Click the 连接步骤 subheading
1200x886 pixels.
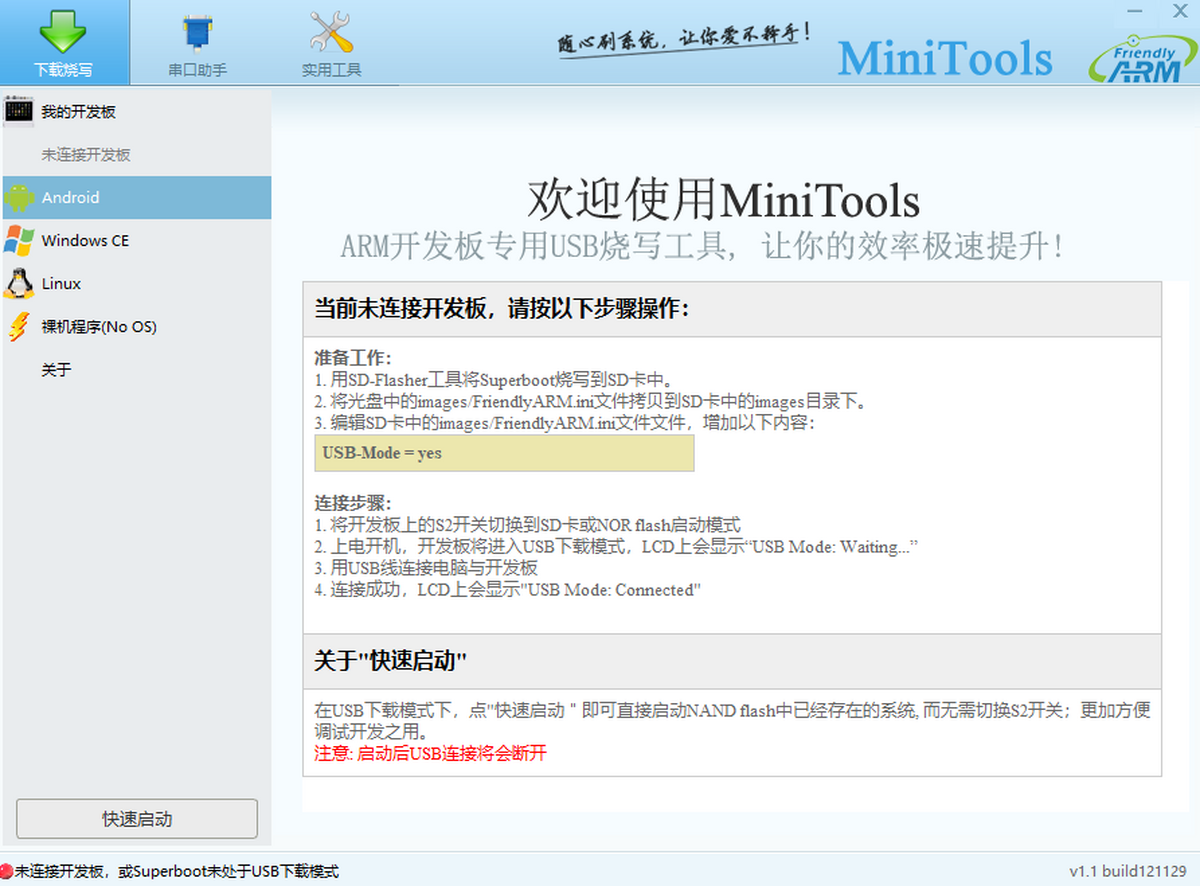coord(352,502)
